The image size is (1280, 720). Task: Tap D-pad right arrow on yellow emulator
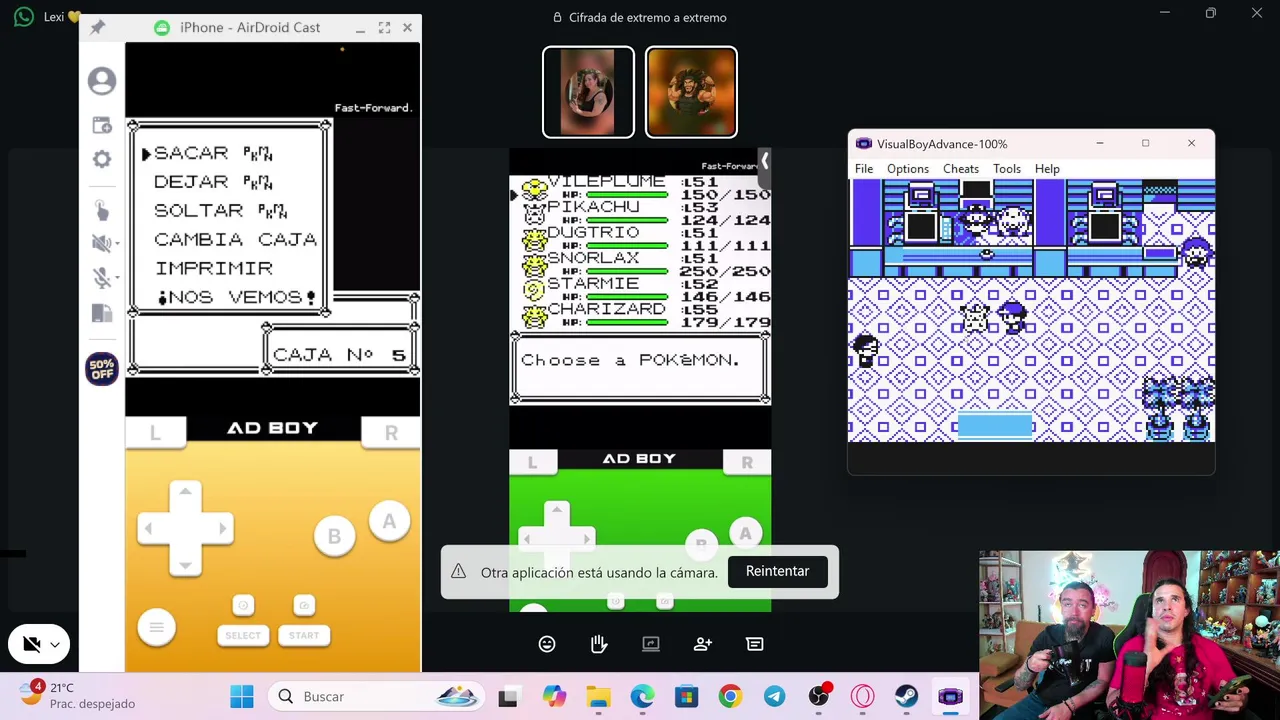click(221, 528)
